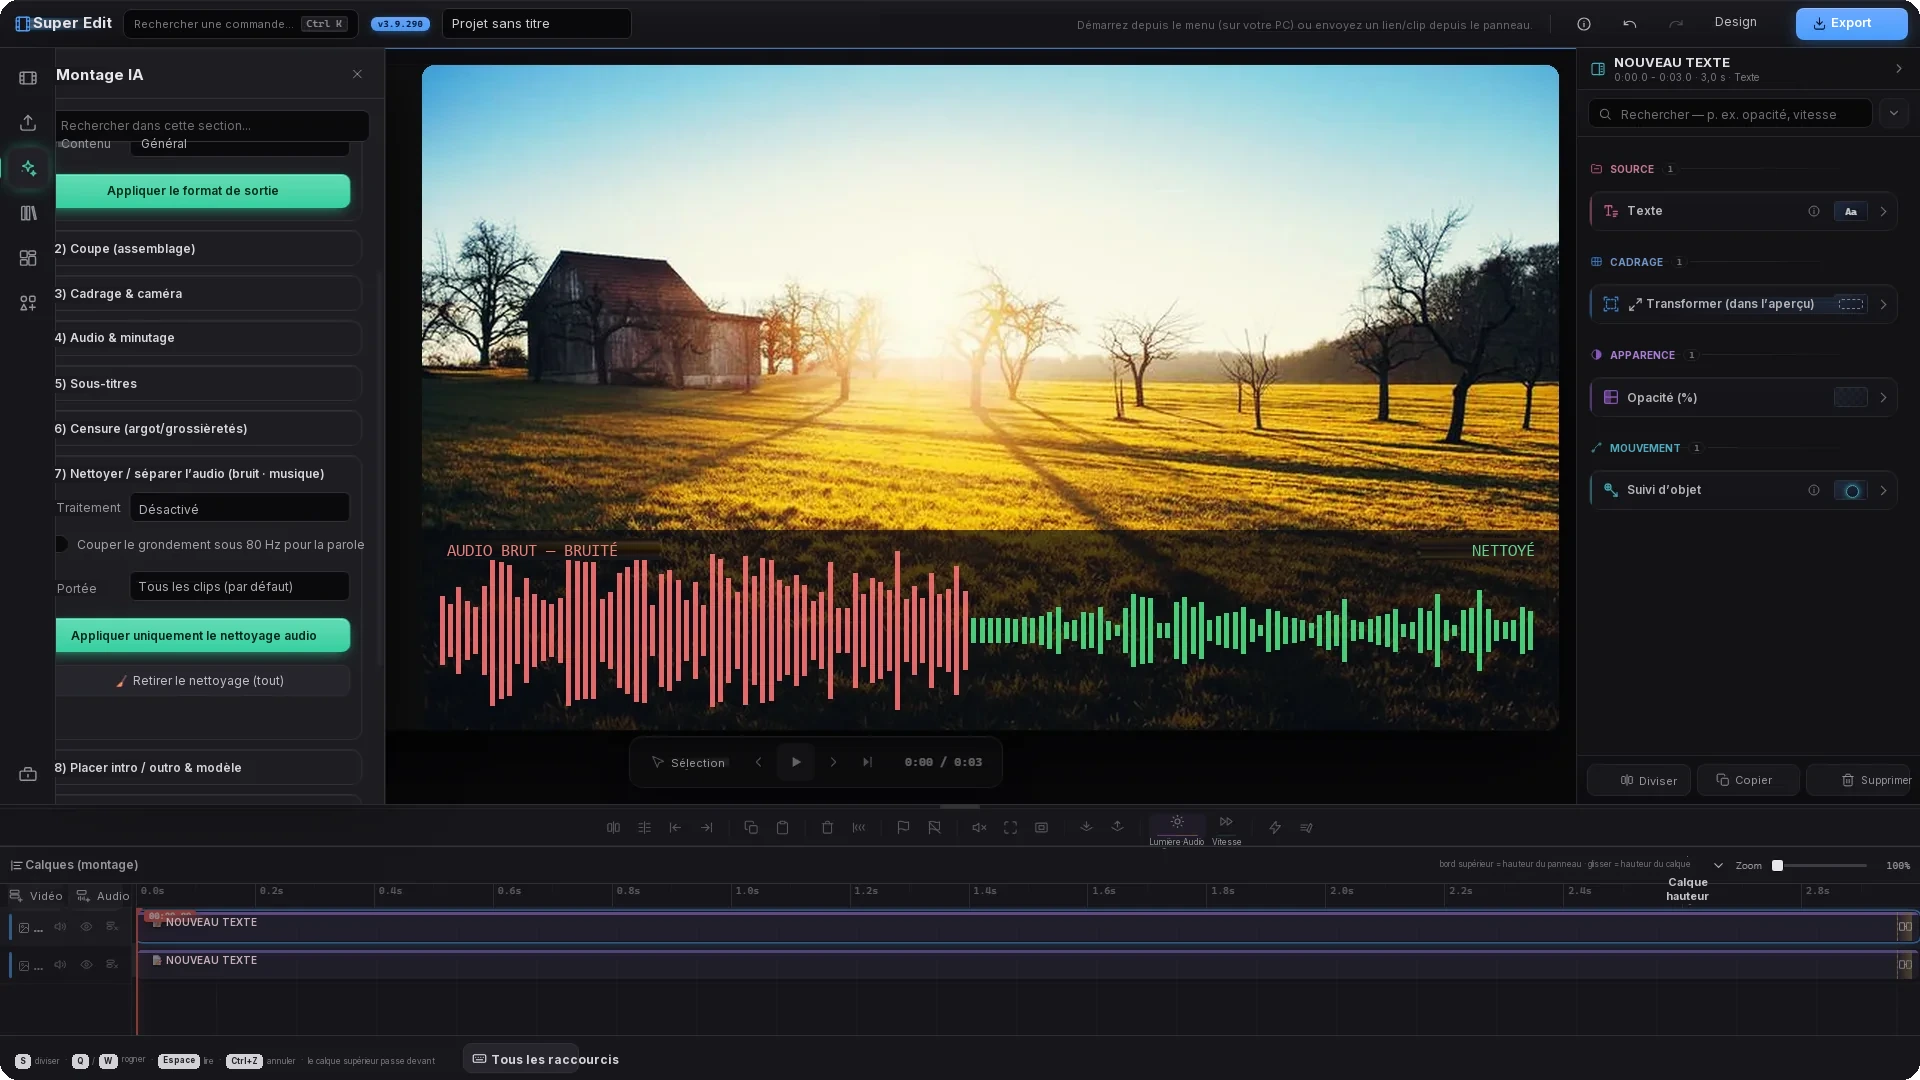
Task: Click the split clip toolbar icon
Action: [613, 827]
